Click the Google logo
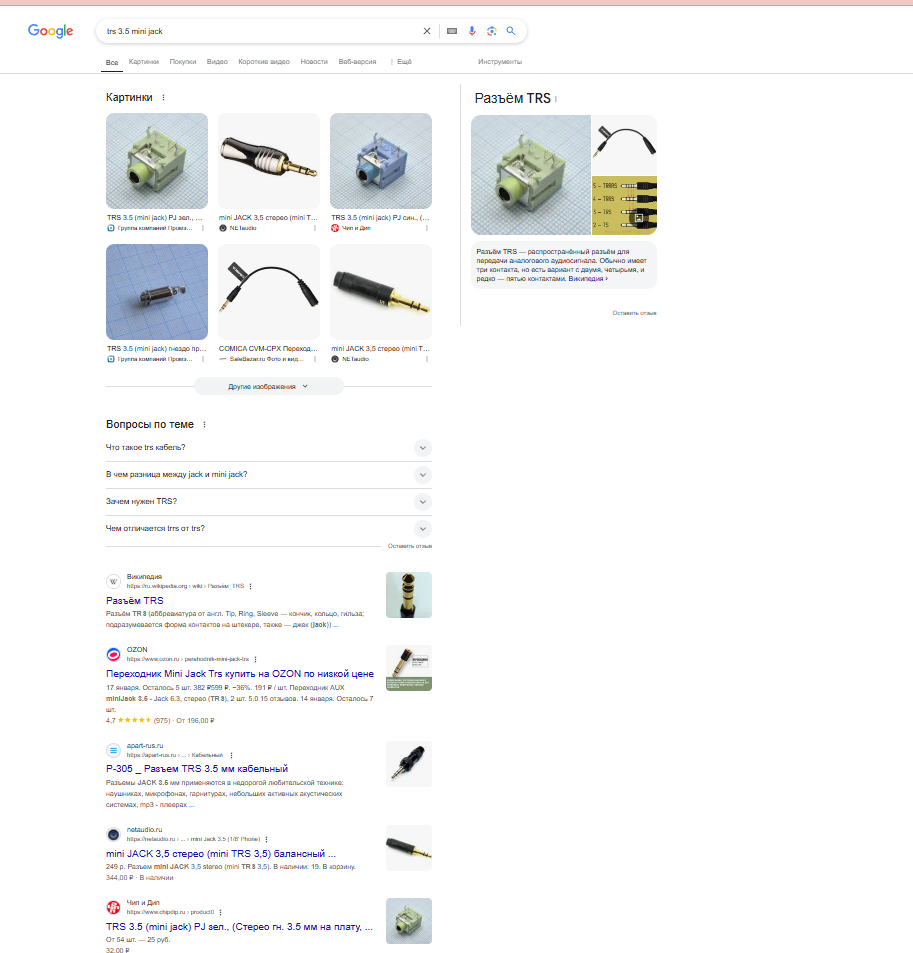Image resolution: width=913 pixels, height=953 pixels. (x=50, y=31)
